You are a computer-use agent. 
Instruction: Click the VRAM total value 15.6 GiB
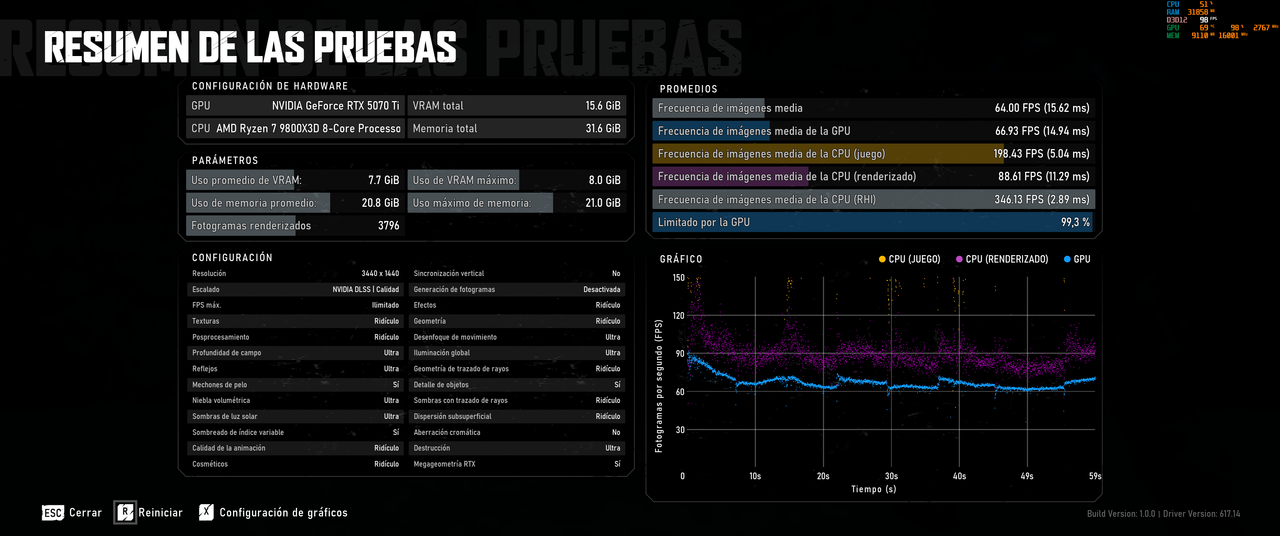tap(603, 106)
